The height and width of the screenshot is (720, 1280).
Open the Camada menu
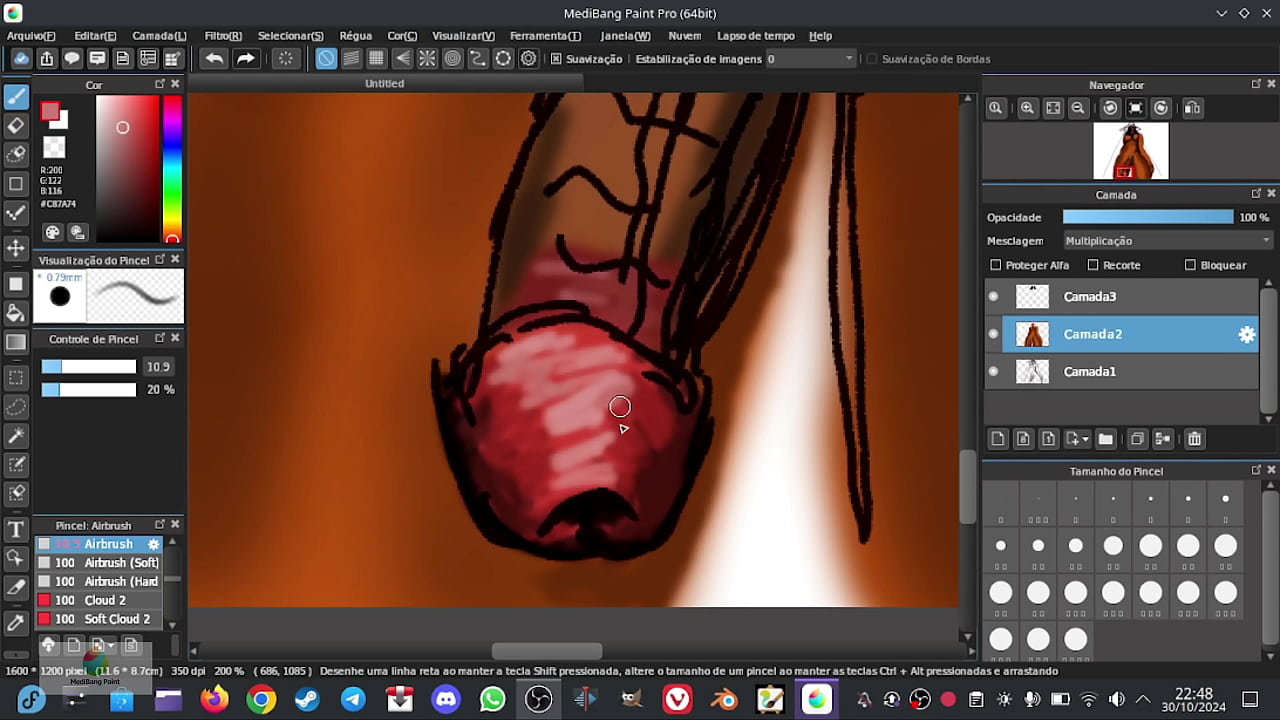(x=159, y=35)
